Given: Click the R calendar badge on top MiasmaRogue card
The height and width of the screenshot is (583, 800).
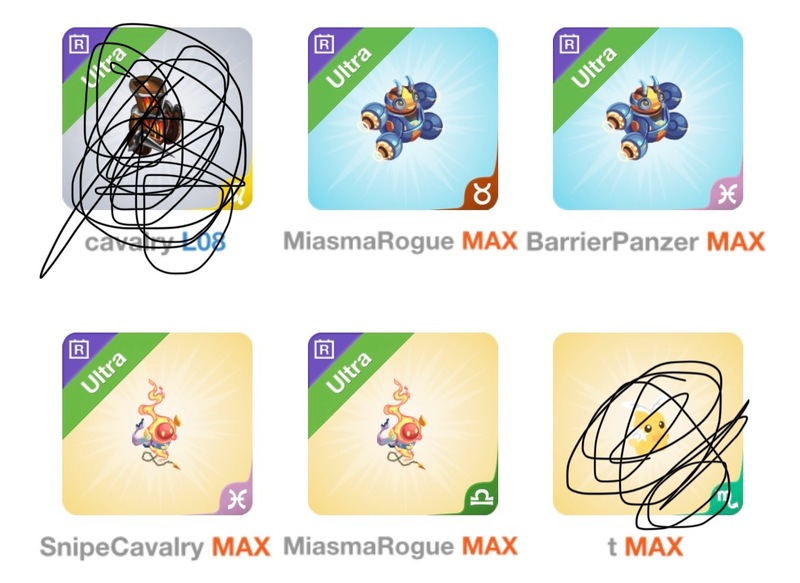Looking at the screenshot, I should click(324, 44).
